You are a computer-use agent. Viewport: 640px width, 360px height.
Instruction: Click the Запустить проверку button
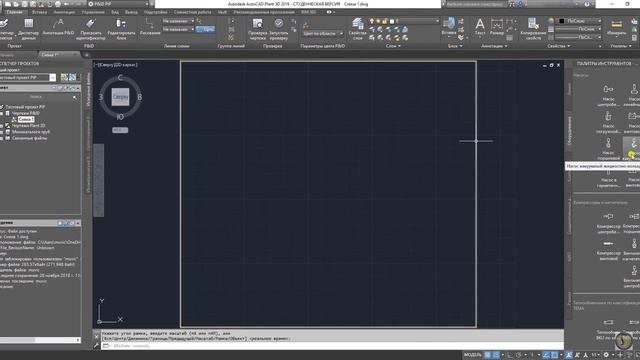279,29
